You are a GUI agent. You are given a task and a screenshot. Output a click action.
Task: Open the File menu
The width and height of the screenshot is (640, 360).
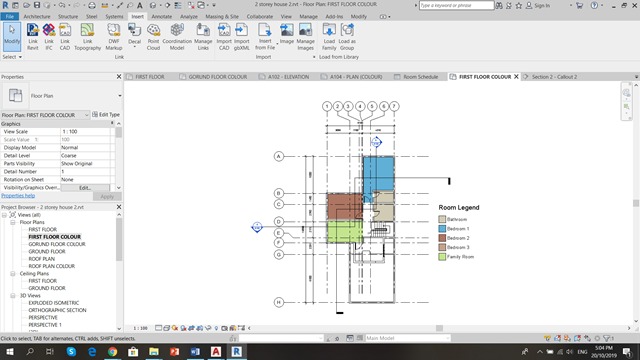tap(9, 16)
